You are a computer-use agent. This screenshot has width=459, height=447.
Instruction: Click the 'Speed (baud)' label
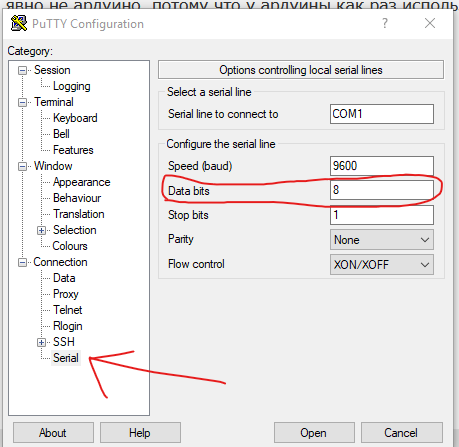[x=200, y=166]
